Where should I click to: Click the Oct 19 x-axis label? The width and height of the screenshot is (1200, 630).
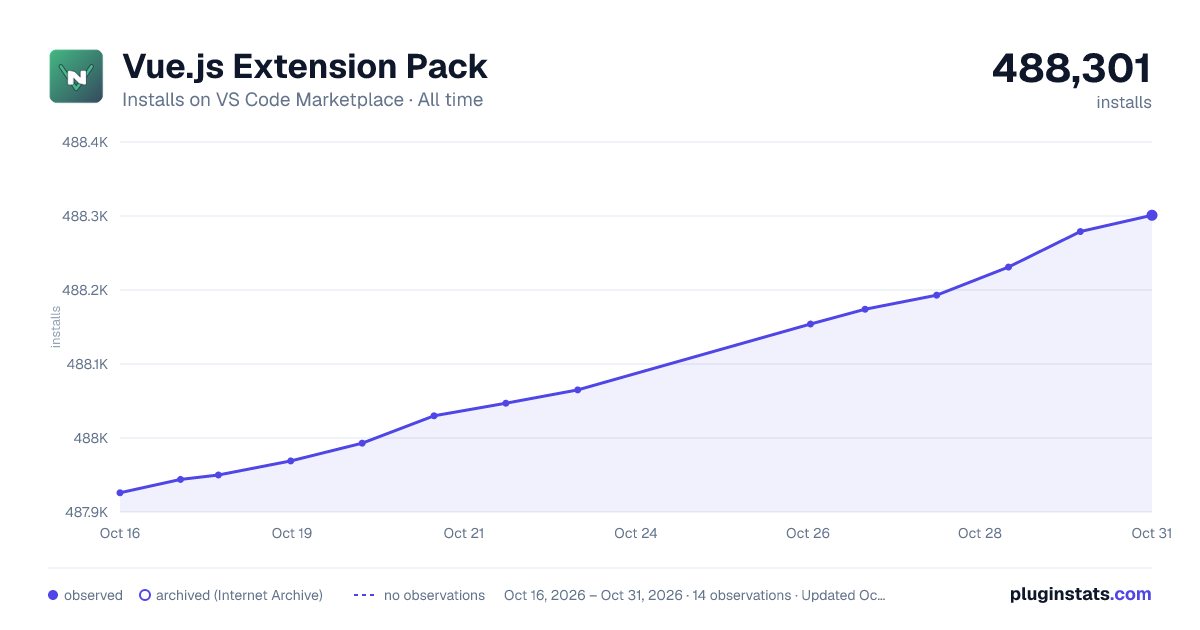(292, 533)
